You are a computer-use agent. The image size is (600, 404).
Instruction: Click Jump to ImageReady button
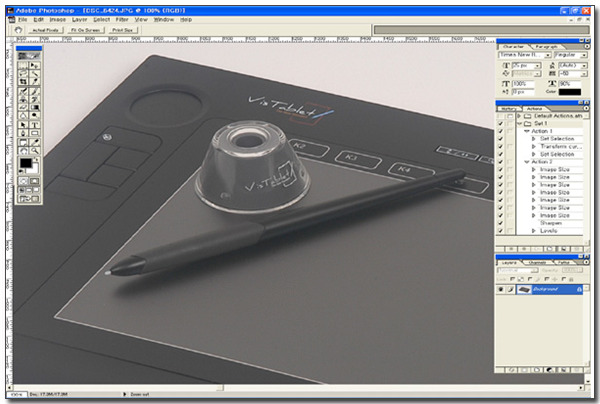(x=29, y=199)
